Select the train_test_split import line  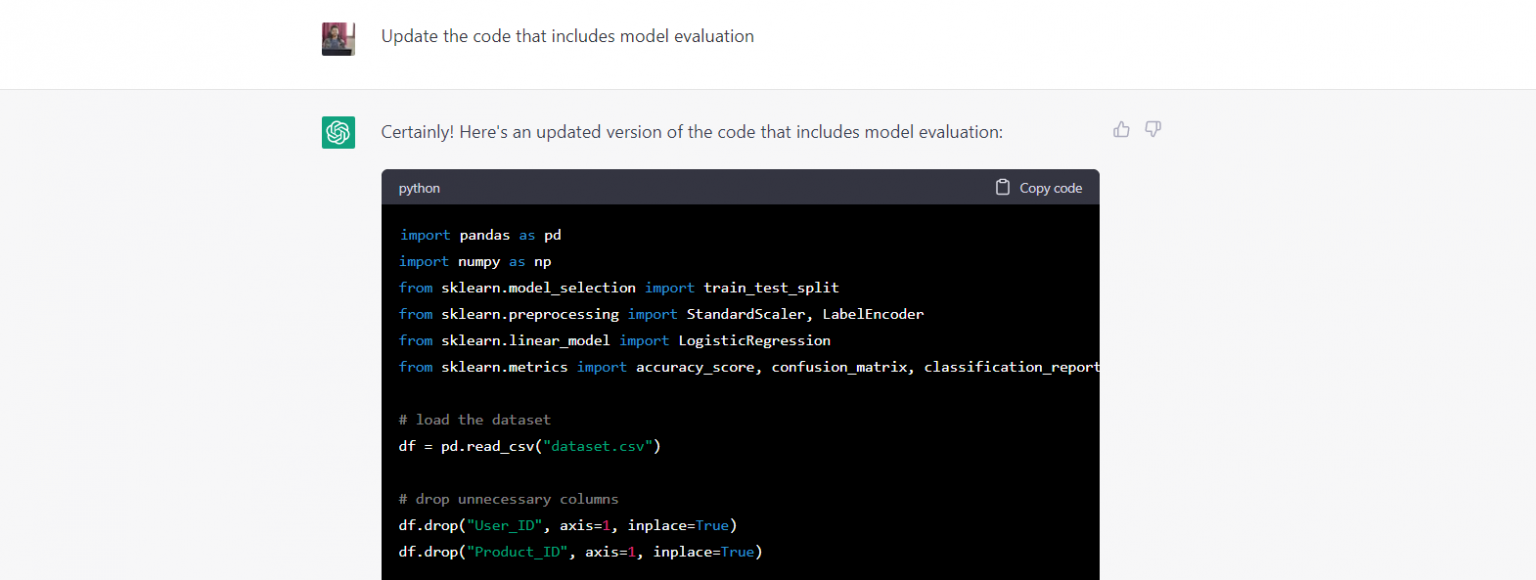pos(618,288)
